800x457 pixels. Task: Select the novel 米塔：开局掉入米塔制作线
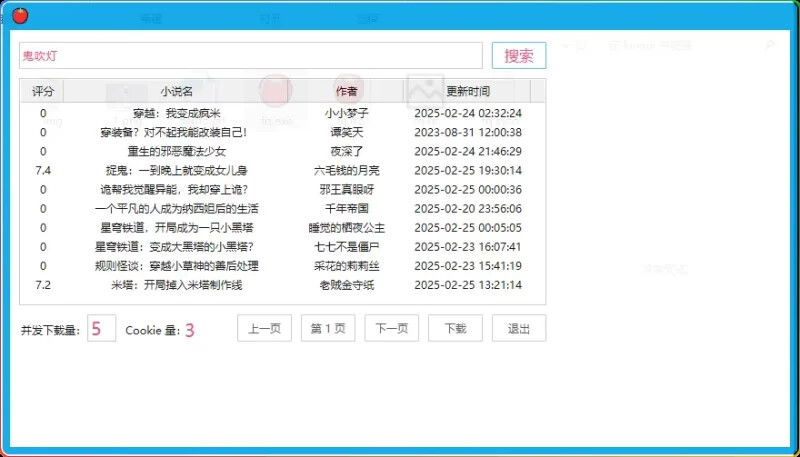(x=176, y=285)
